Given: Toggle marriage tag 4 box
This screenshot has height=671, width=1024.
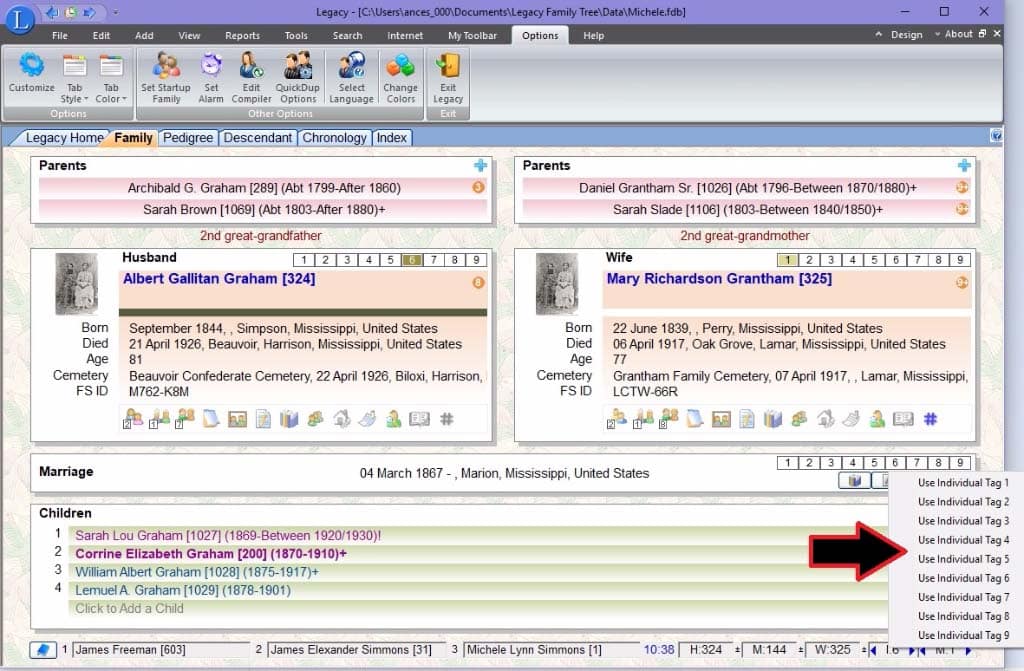Looking at the screenshot, I should click(x=852, y=463).
